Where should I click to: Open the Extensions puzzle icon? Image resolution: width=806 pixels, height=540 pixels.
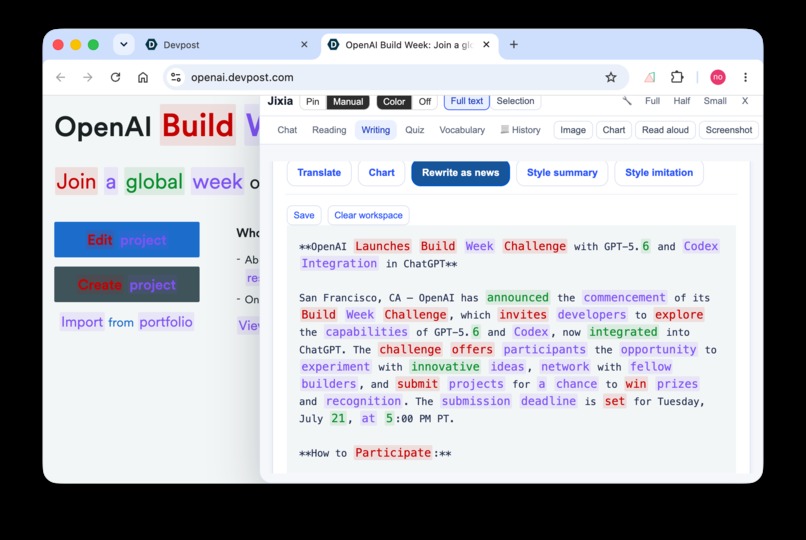(677, 77)
